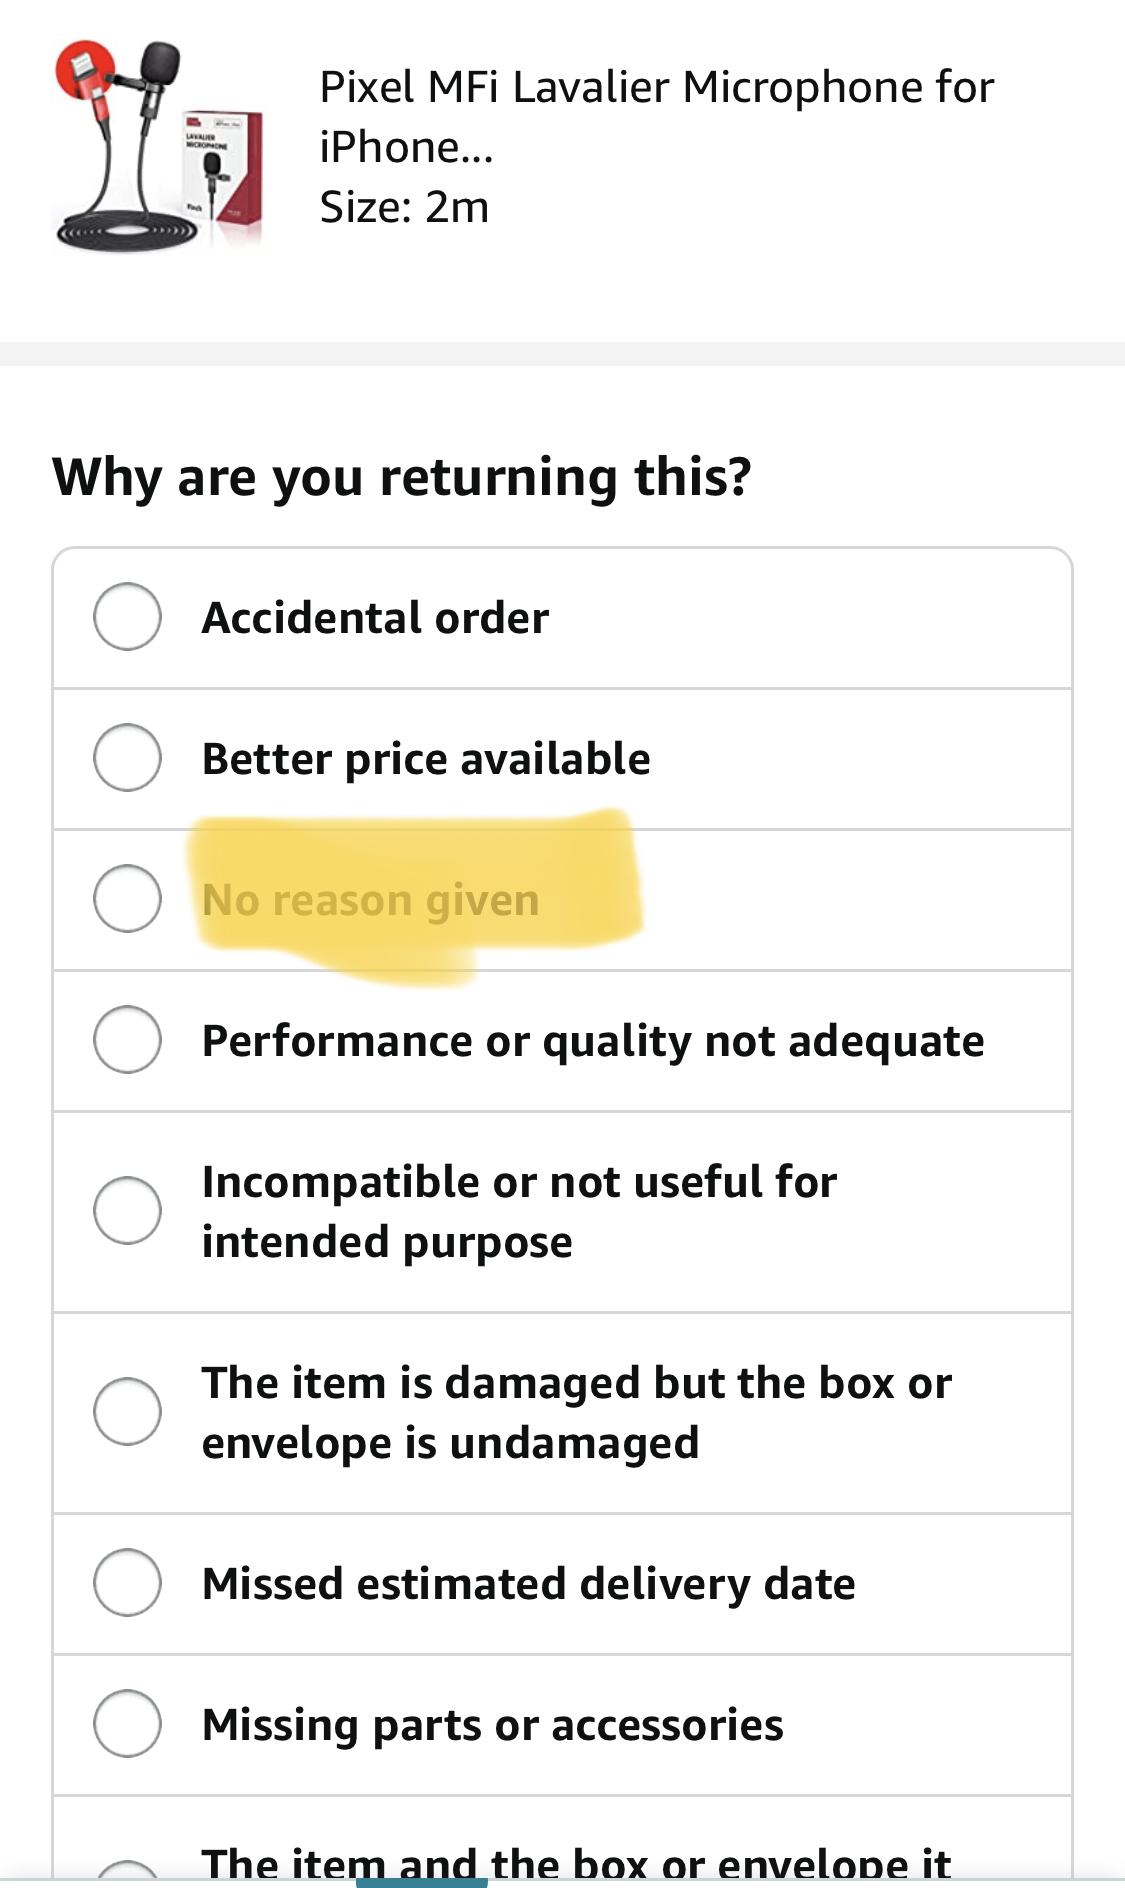Select item damaged but box undamaged radio
Screen dimensions: 1125x1888
tap(127, 1412)
